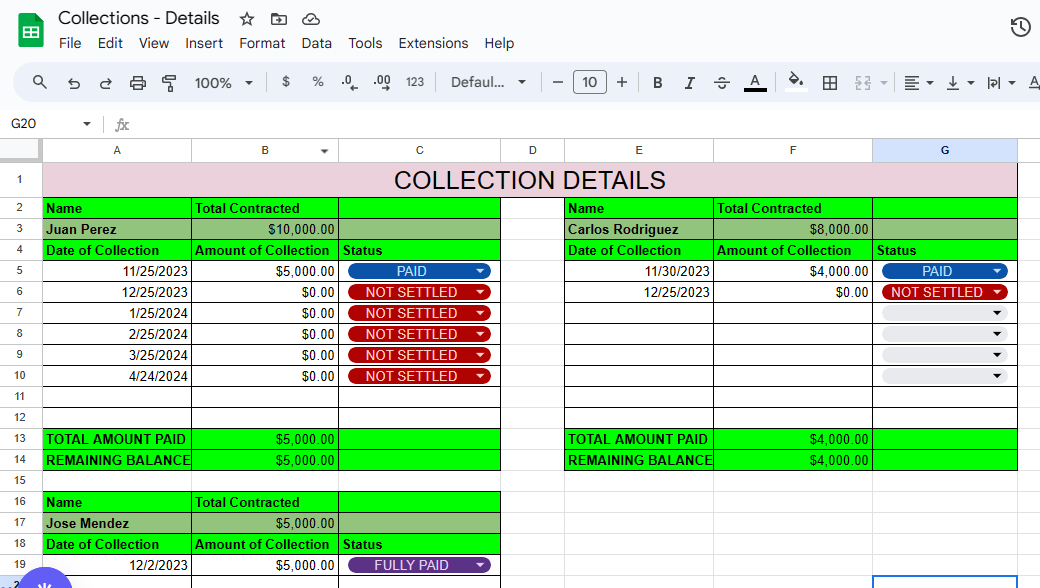Open the Format menu

click(x=262, y=43)
